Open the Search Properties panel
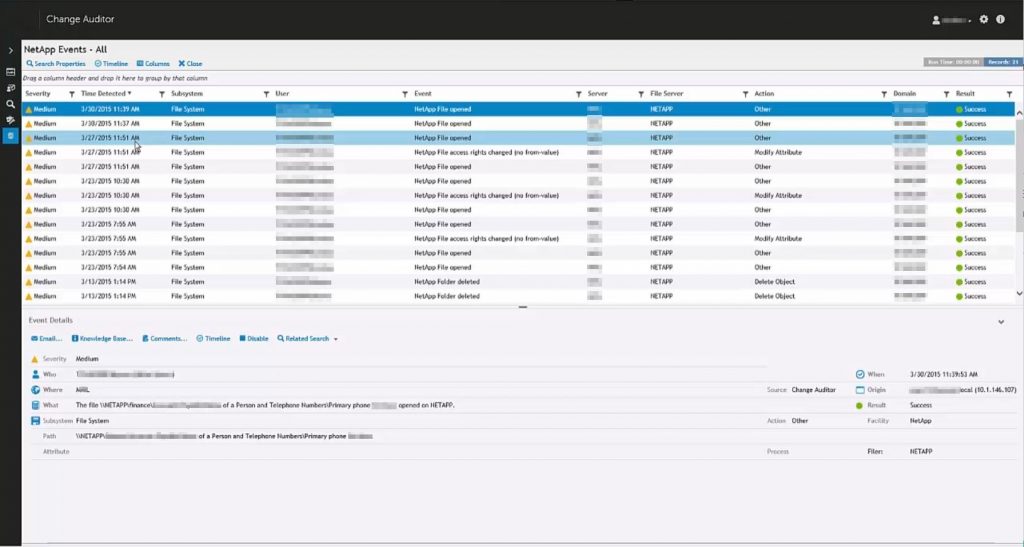Image resolution: width=1024 pixels, height=547 pixels. pos(56,64)
